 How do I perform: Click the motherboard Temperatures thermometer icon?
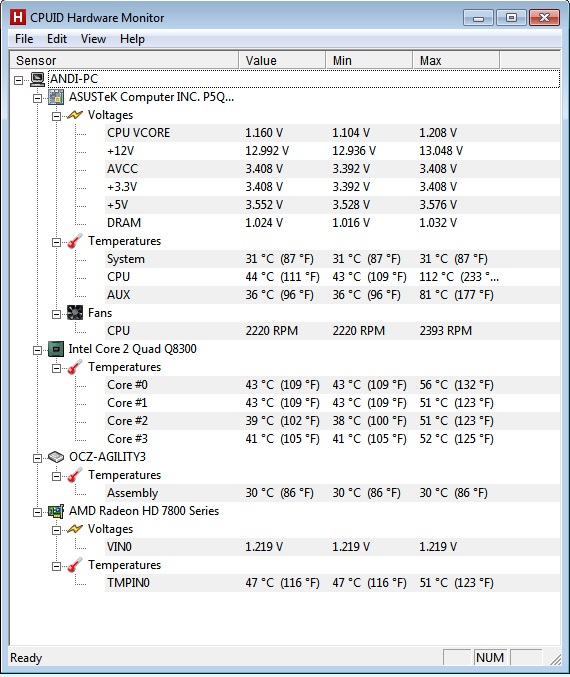pyautogui.click(x=75, y=241)
